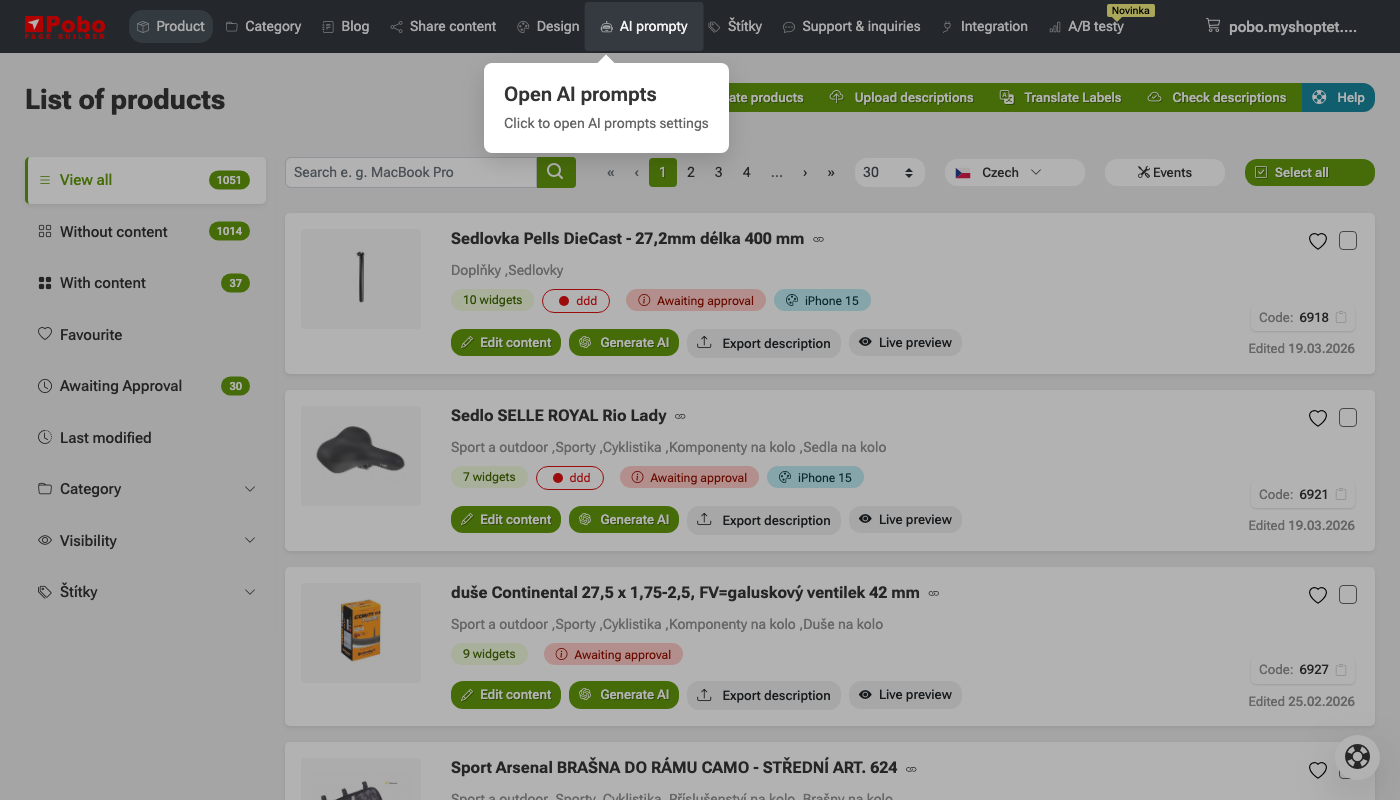1400x800 pixels.
Task: Click the Select all checkbox button
Action: (x=1261, y=172)
